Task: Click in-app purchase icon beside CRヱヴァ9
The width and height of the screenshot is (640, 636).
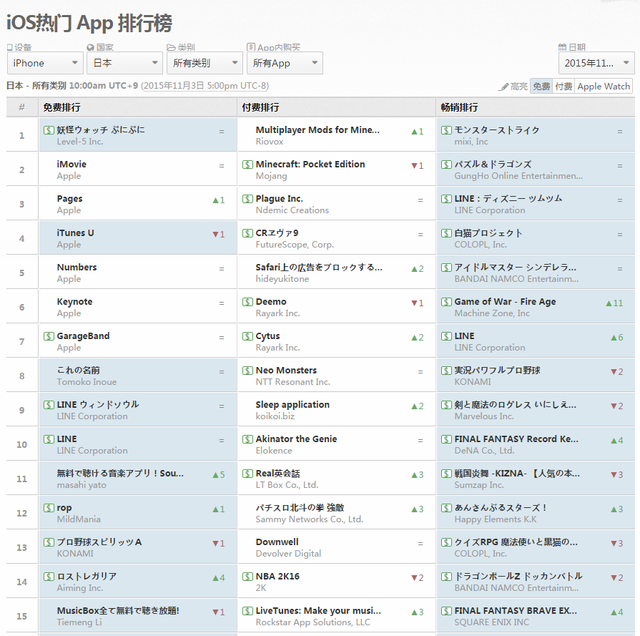Action: point(247,233)
